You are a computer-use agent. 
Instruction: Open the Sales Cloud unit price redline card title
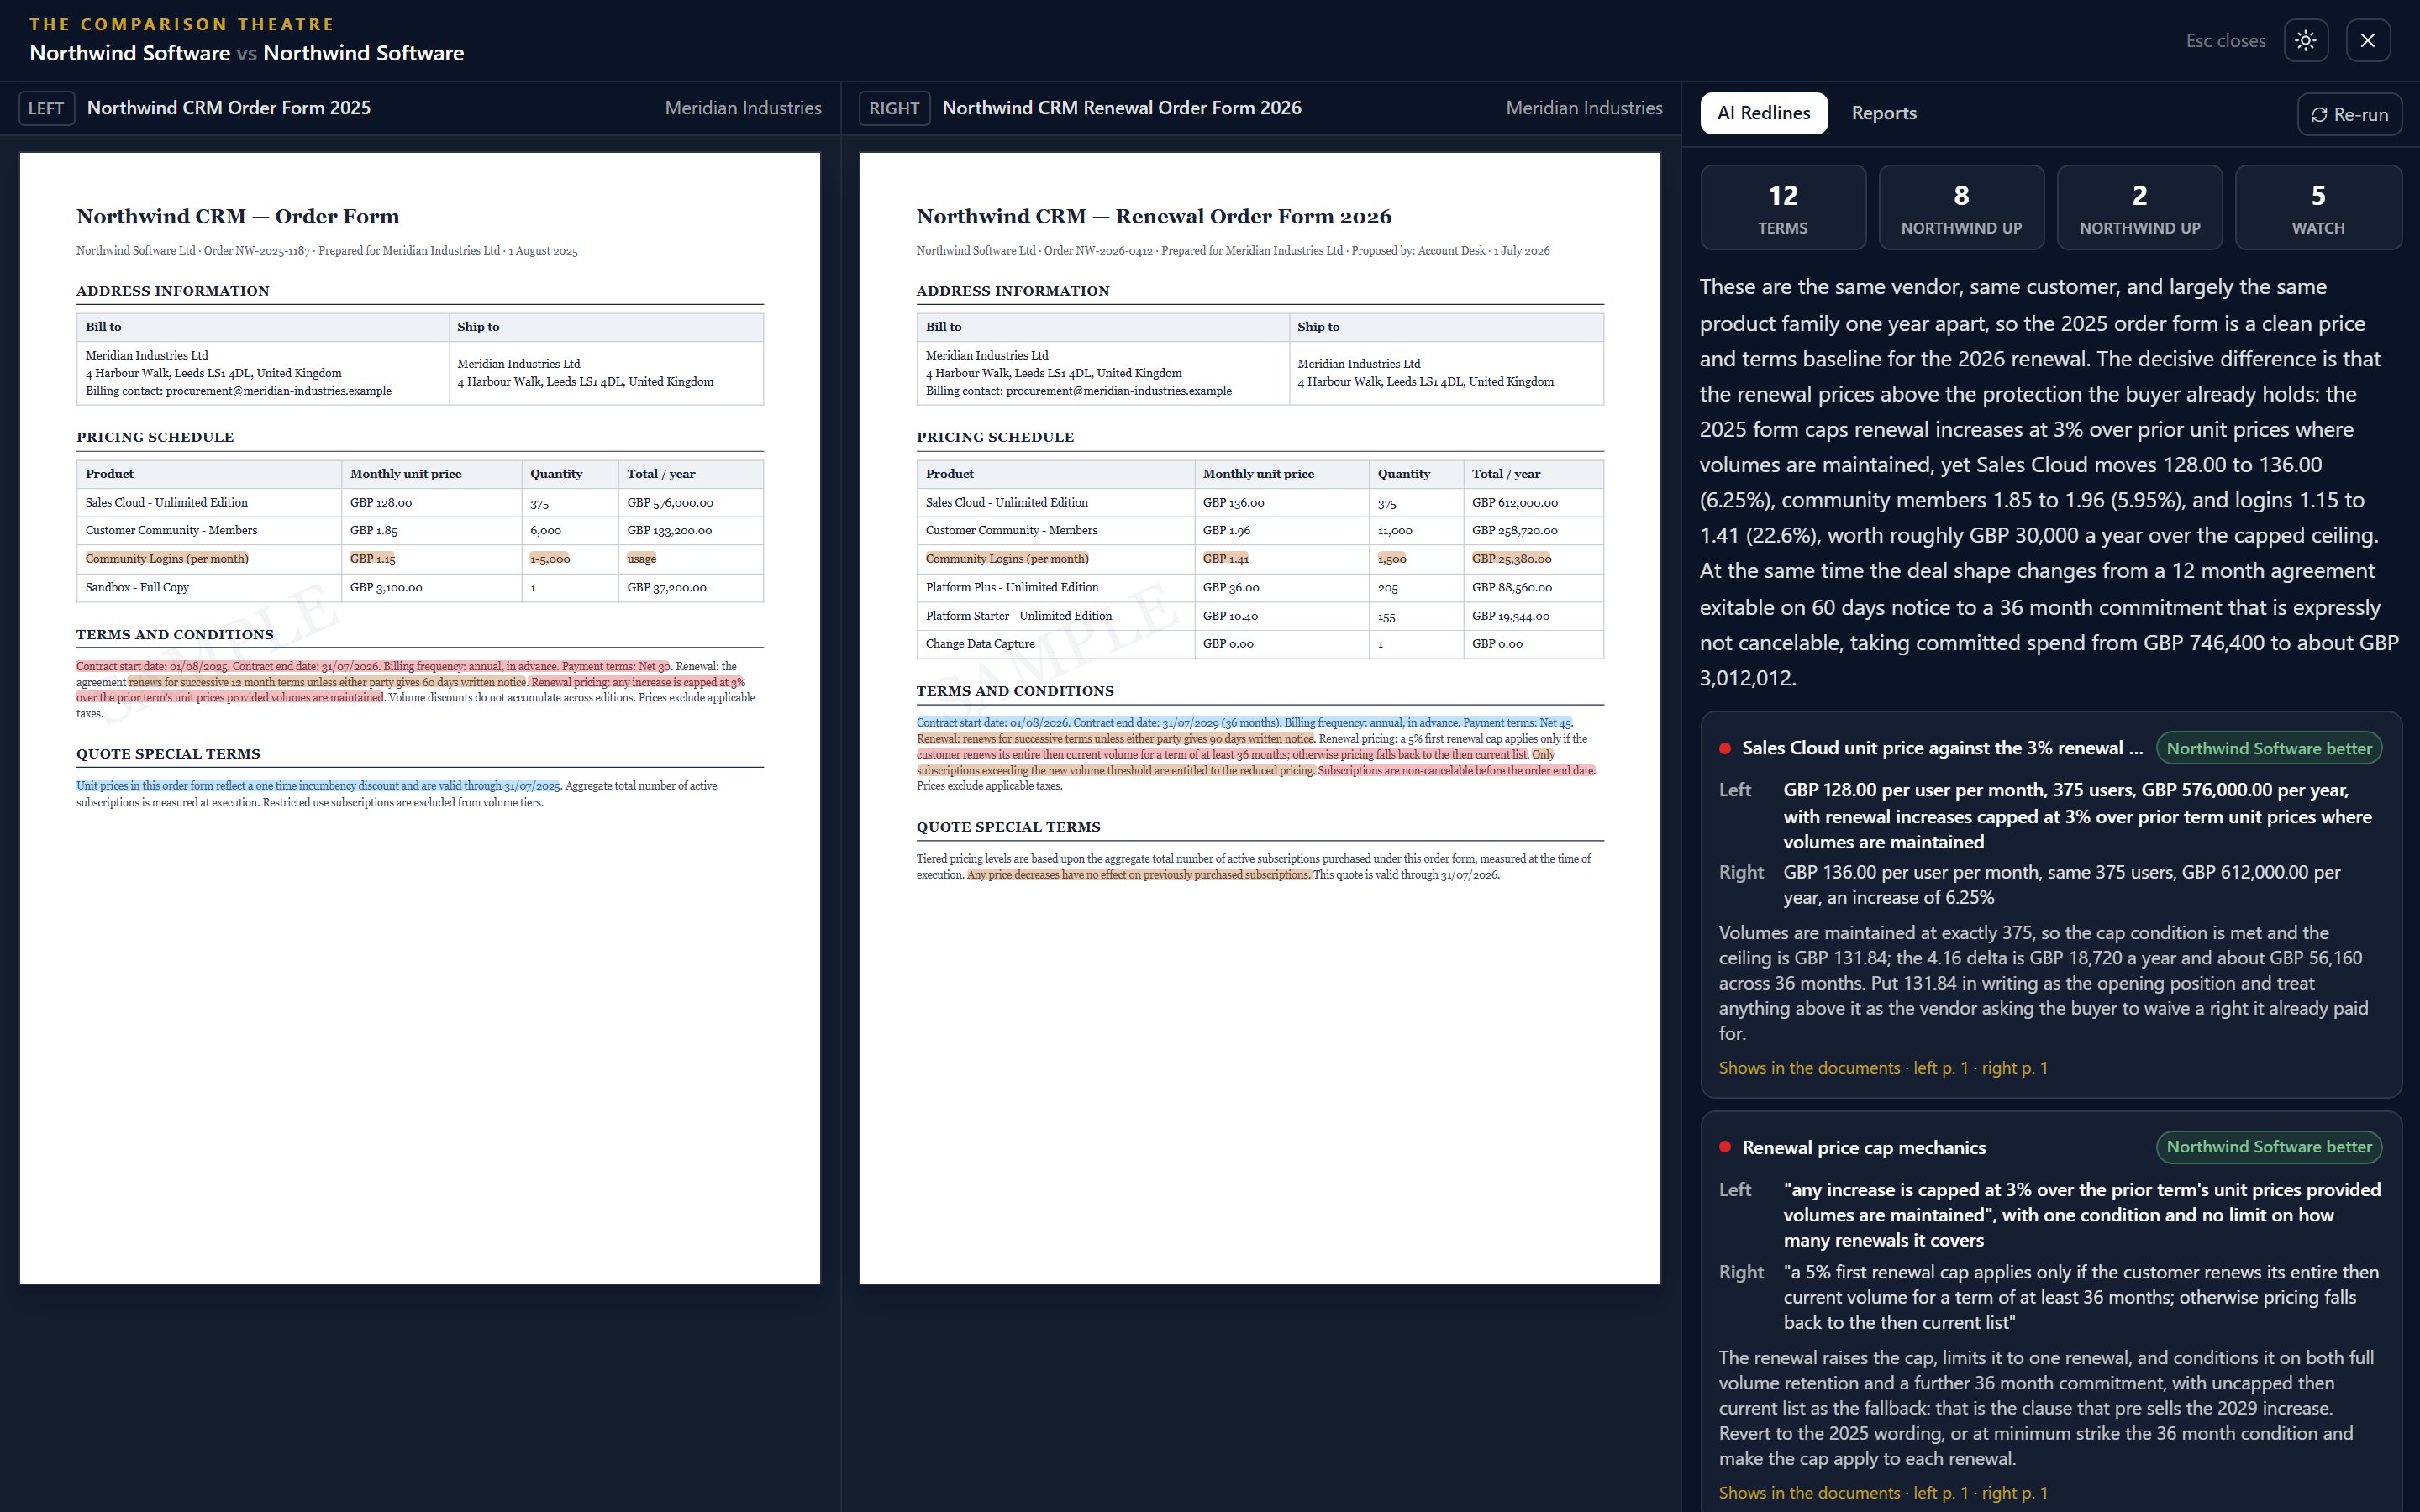tap(1942, 748)
